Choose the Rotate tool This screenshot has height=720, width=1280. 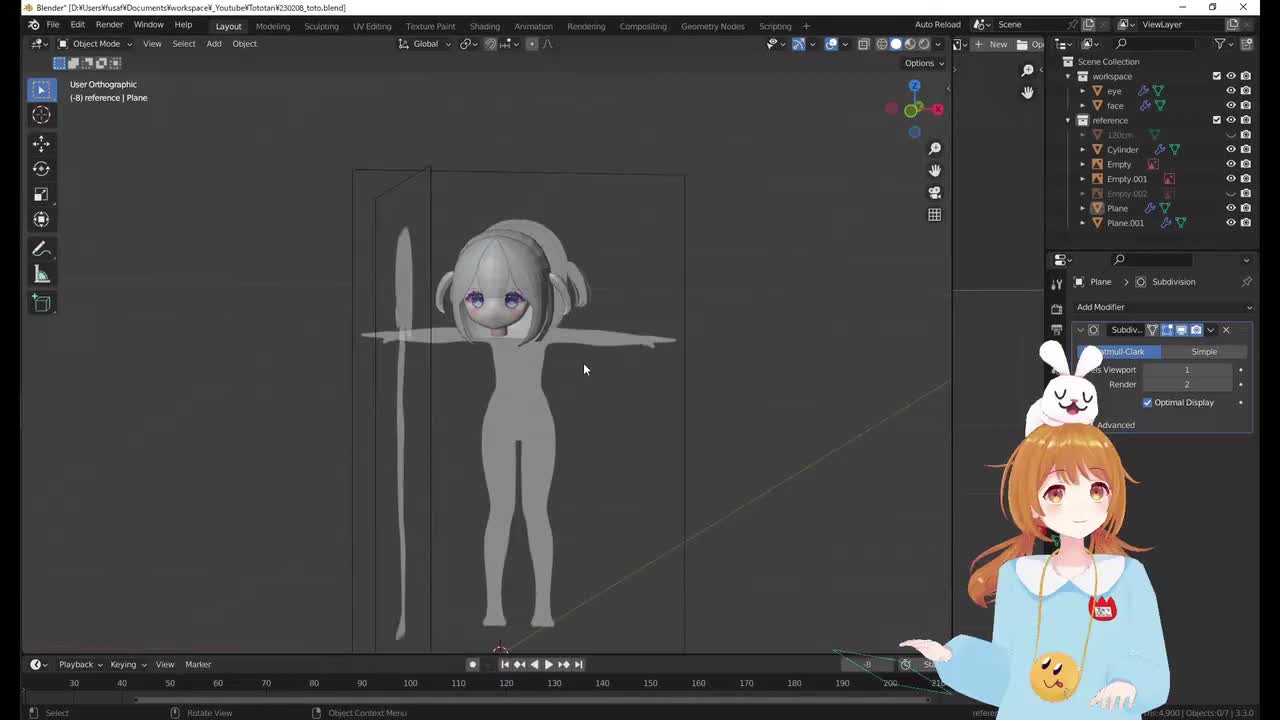point(41,169)
